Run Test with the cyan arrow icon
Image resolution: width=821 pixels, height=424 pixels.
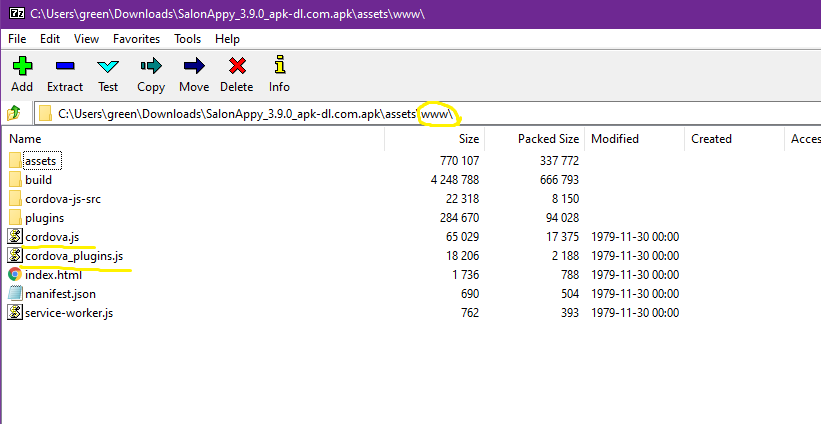[108, 66]
